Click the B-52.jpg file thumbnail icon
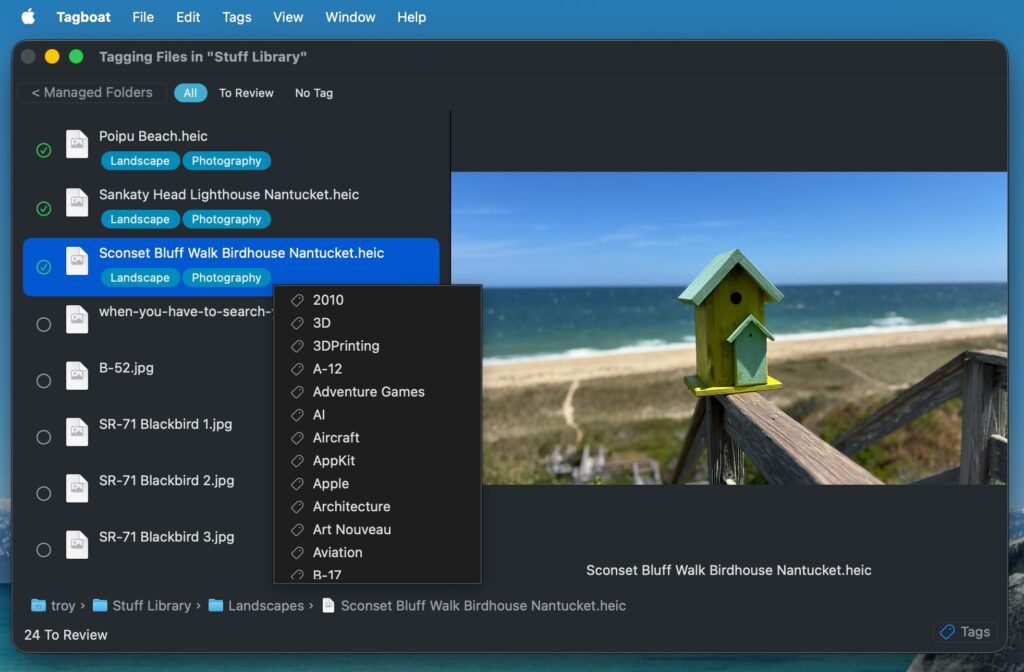 coord(77,376)
